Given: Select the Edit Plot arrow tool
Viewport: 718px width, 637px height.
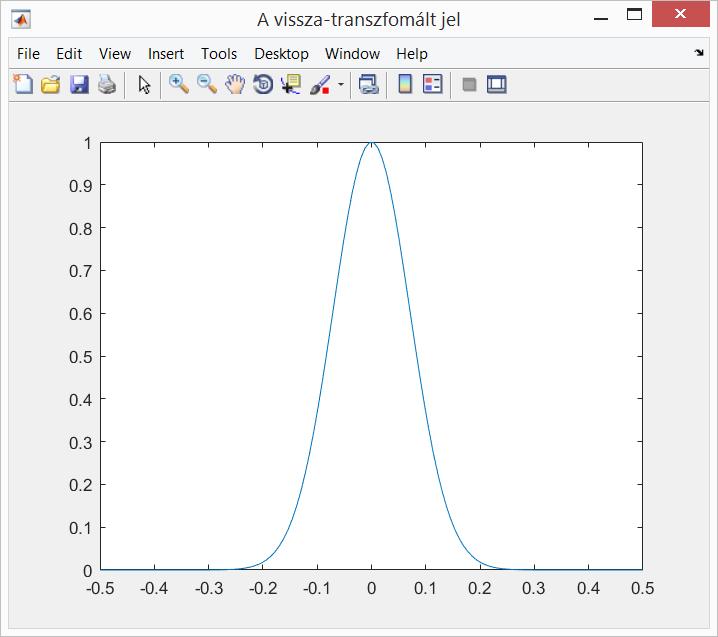Looking at the screenshot, I should tap(144, 85).
